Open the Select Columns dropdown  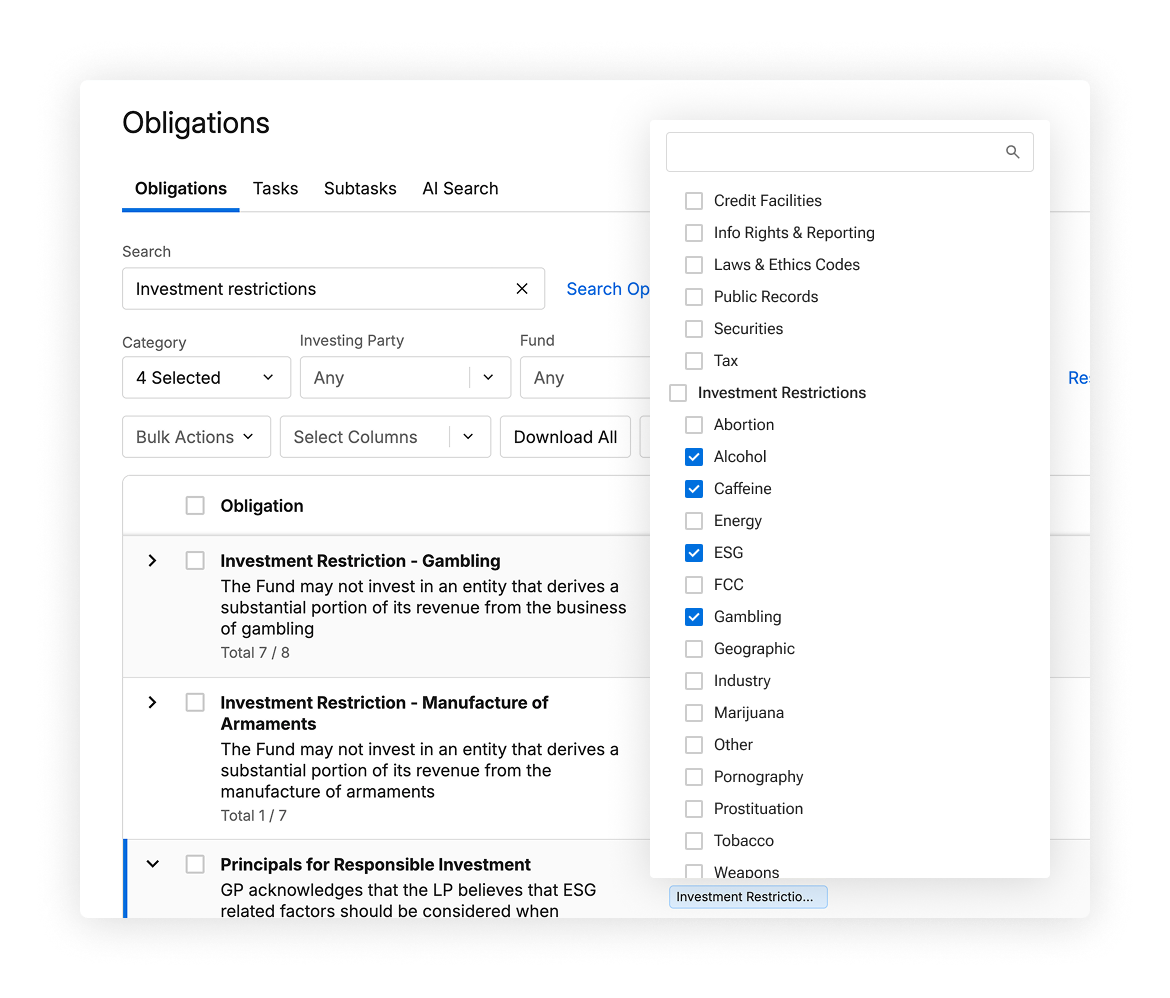[385, 437]
